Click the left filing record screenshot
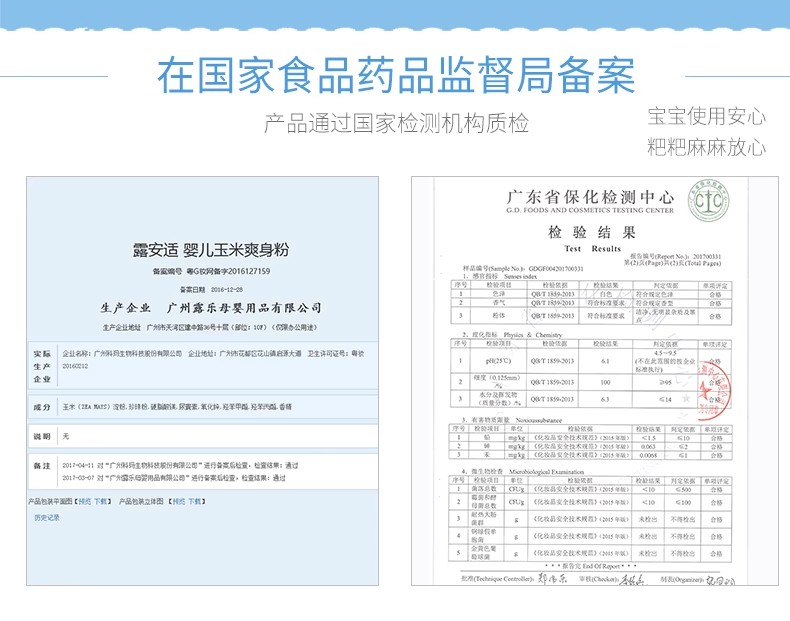 point(203,381)
